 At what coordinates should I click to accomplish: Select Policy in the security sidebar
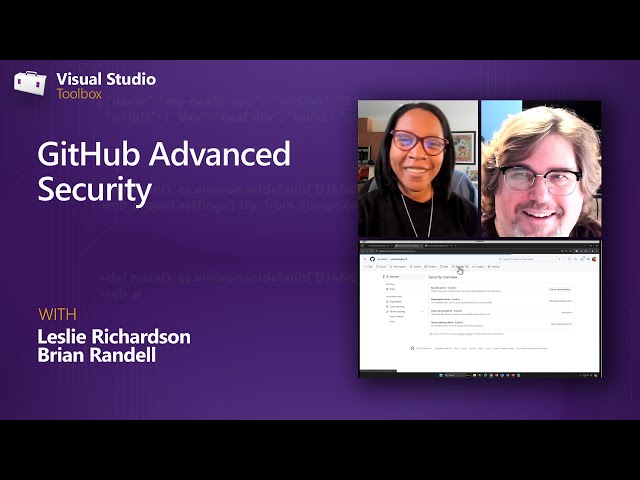coord(391,289)
